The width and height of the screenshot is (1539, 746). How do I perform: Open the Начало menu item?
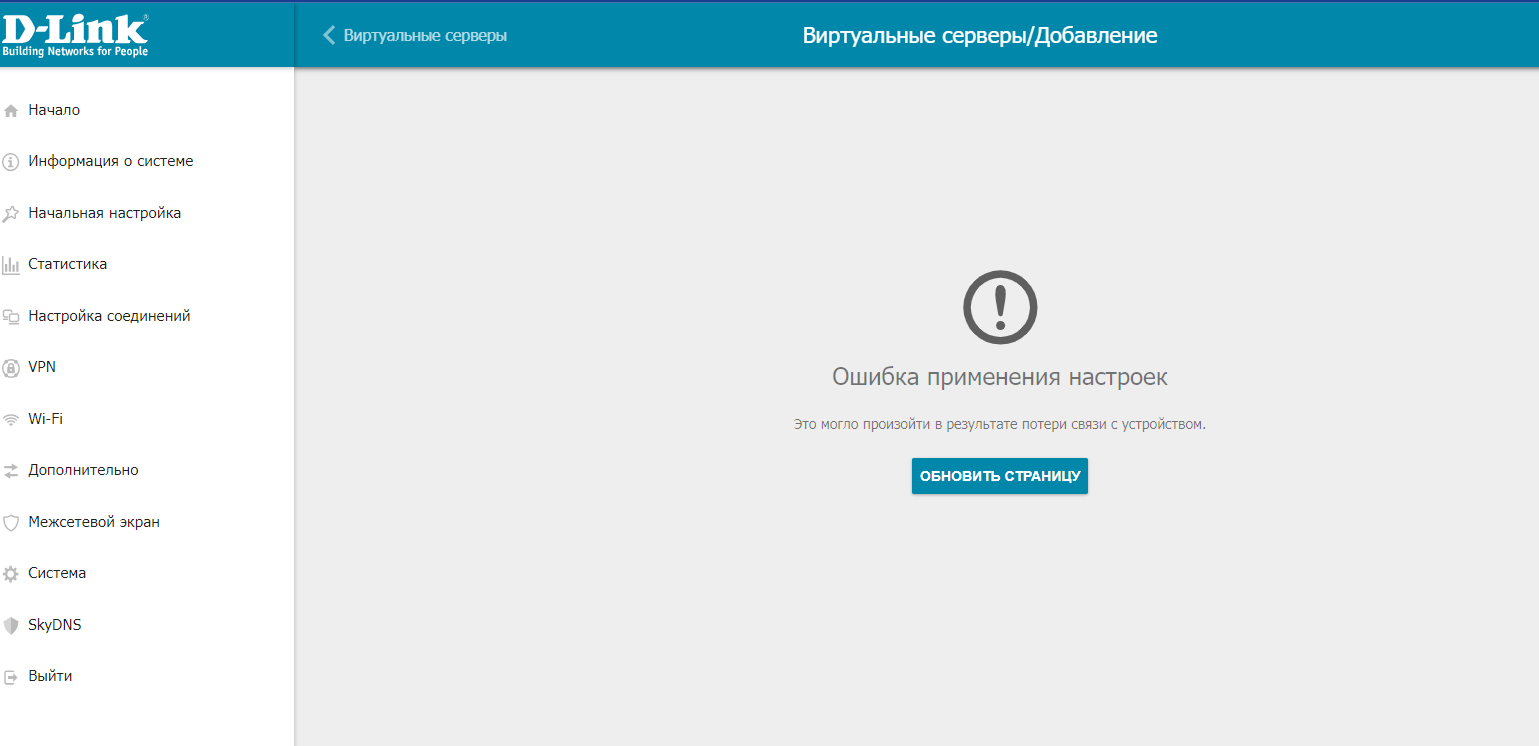click(x=54, y=110)
